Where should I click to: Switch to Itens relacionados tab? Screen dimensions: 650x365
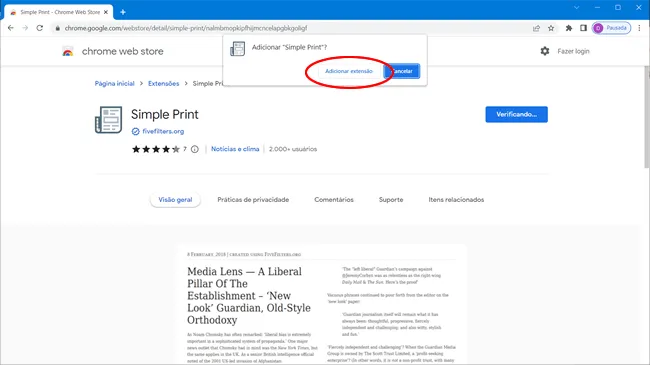point(456,200)
